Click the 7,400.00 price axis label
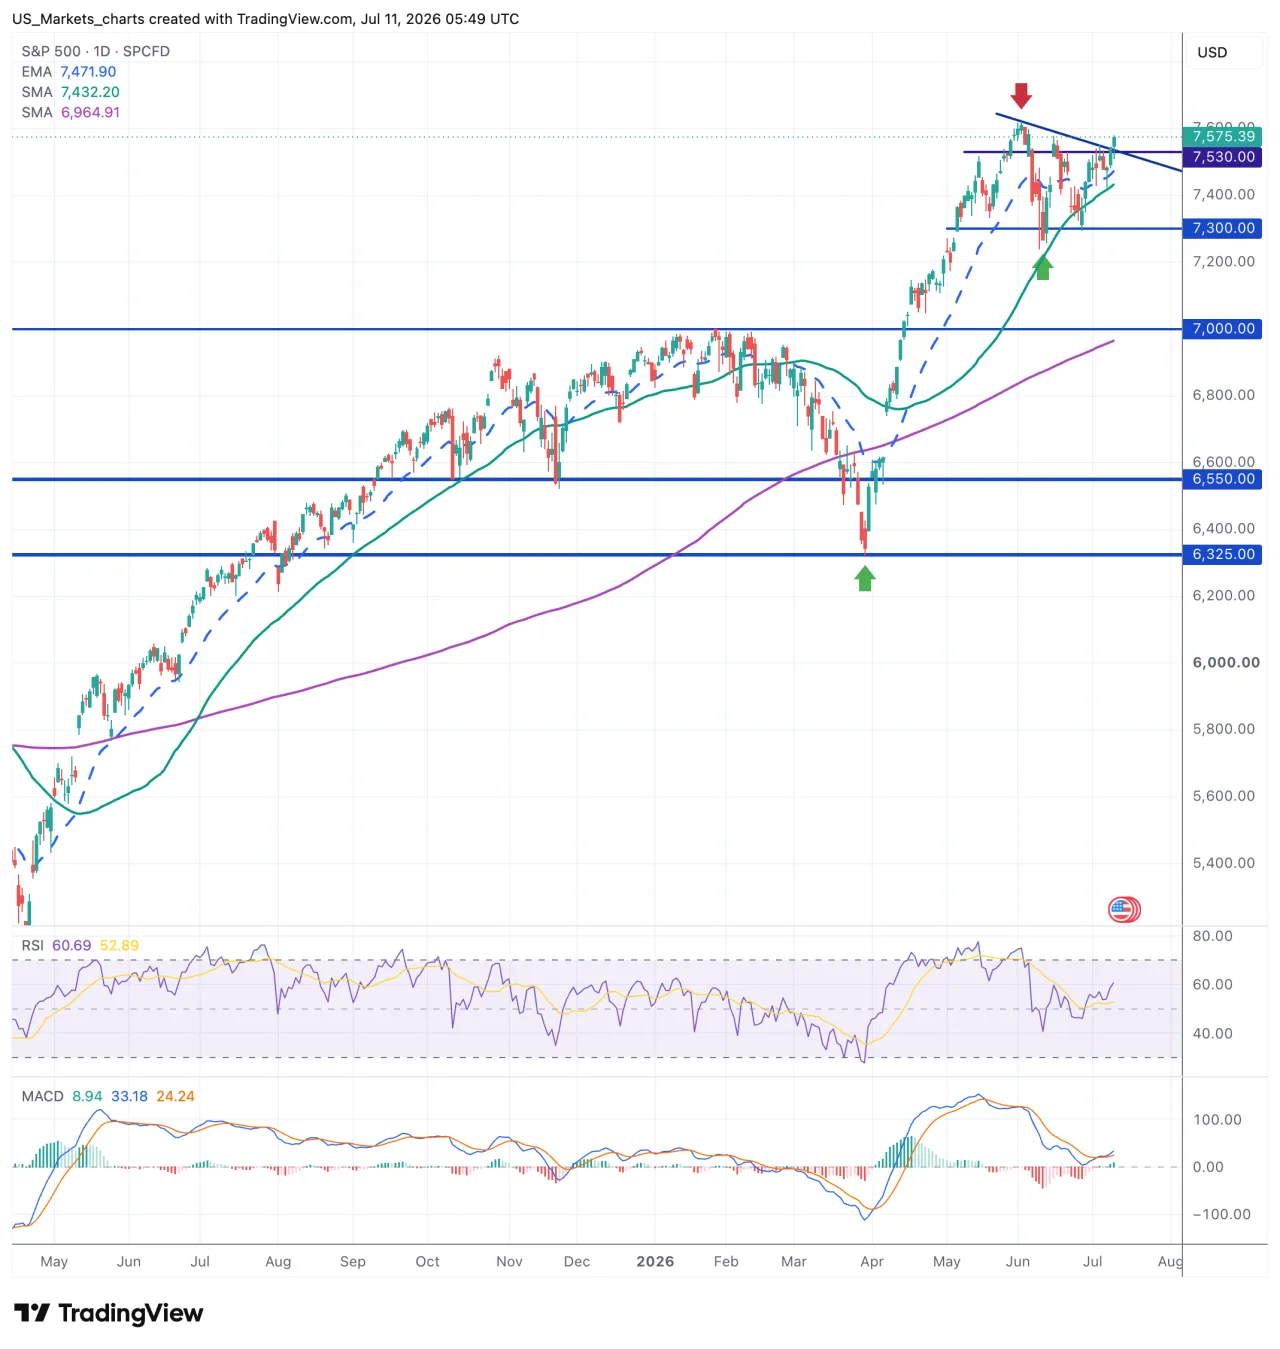Viewport: 1280px width, 1349px height. click(1223, 195)
